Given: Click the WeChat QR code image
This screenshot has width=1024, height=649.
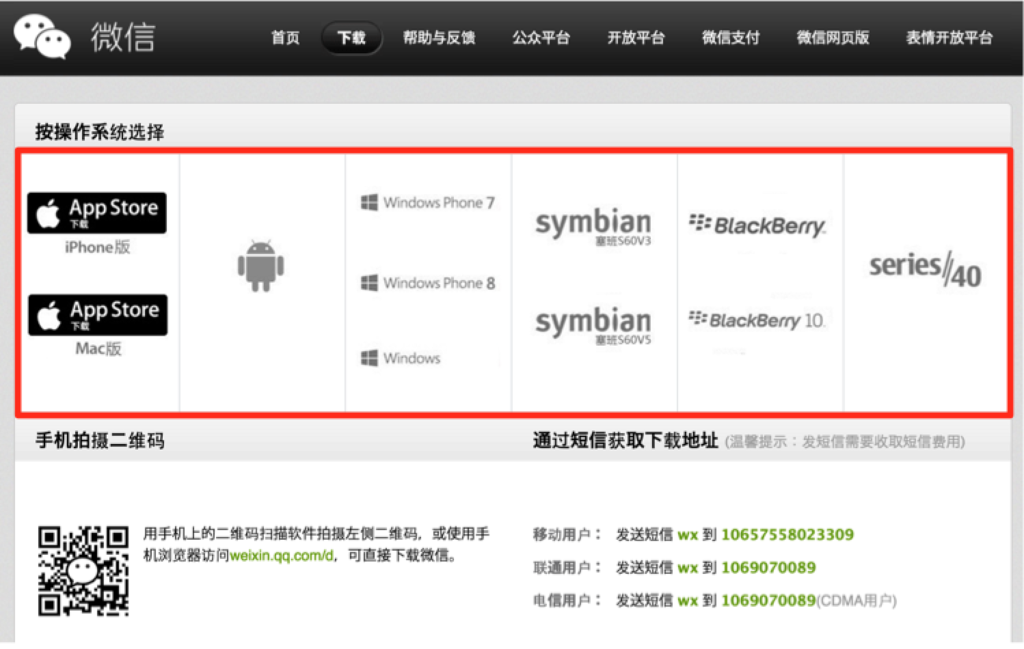Looking at the screenshot, I should 83,571.
